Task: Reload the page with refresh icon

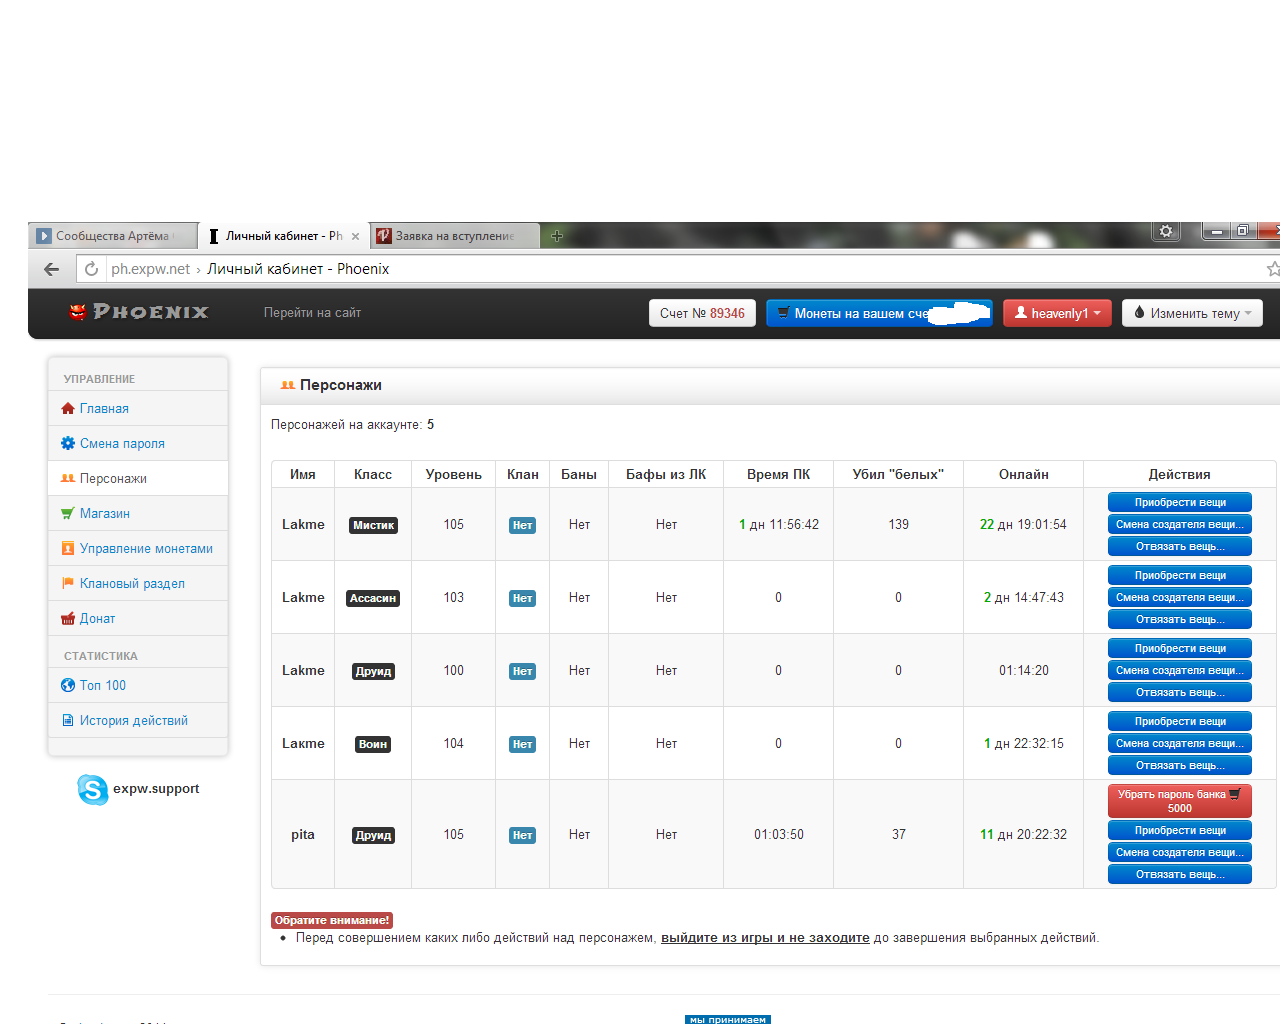Action: 91,269
